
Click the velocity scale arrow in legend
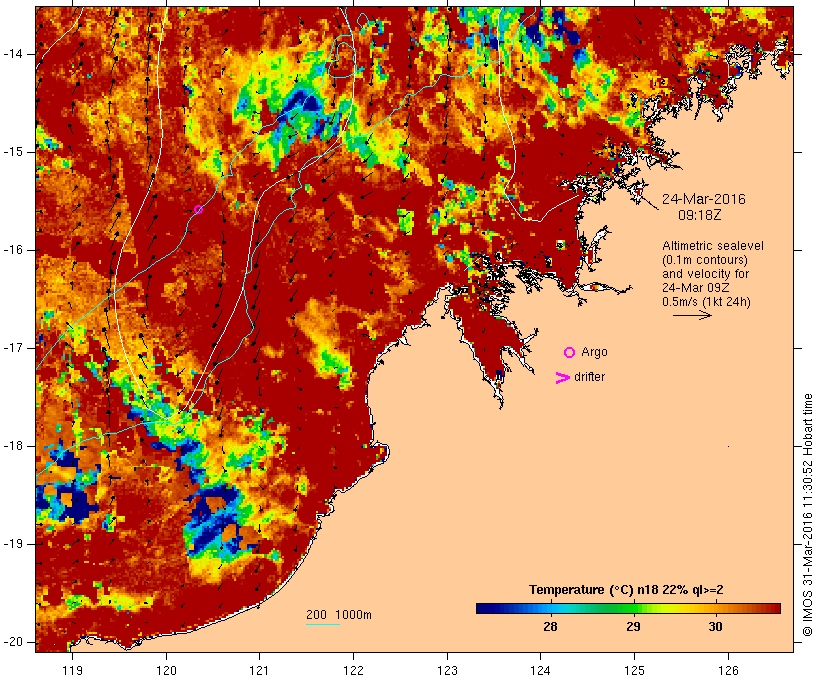click(692, 315)
